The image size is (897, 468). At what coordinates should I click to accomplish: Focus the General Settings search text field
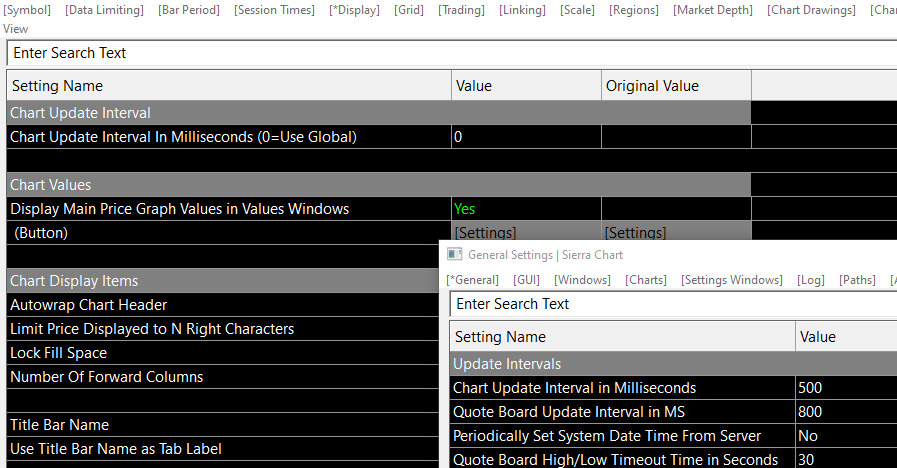click(x=673, y=304)
